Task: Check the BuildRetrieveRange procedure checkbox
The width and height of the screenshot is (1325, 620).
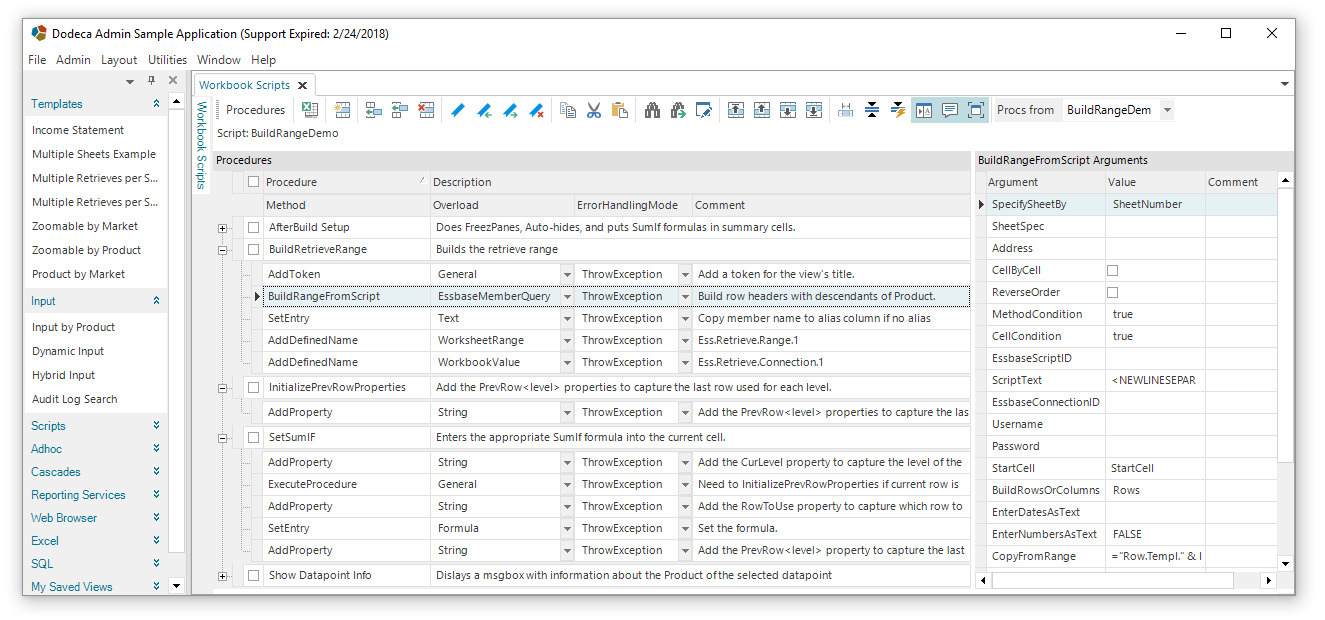Action: click(x=253, y=249)
